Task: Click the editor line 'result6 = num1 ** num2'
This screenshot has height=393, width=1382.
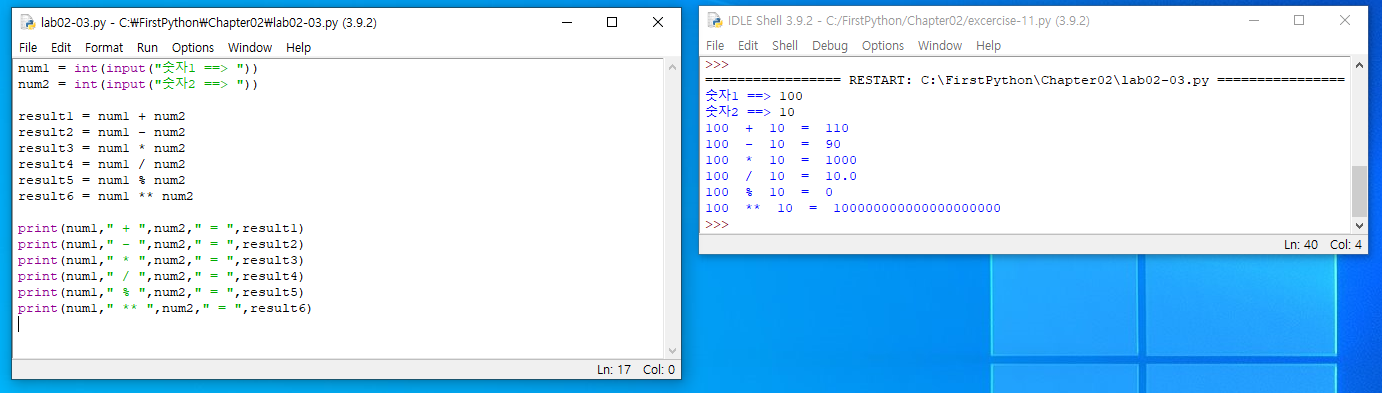Action: [105, 196]
